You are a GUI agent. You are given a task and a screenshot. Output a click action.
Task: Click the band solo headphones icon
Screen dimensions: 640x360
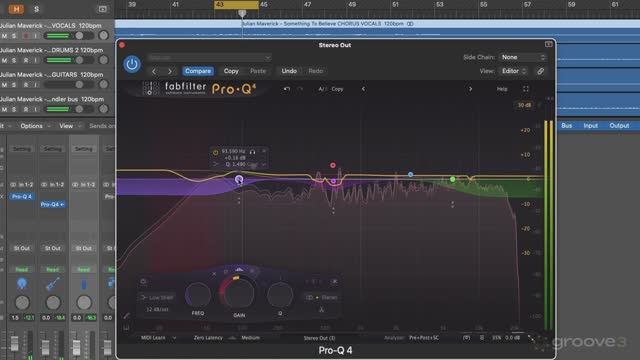click(252, 152)
